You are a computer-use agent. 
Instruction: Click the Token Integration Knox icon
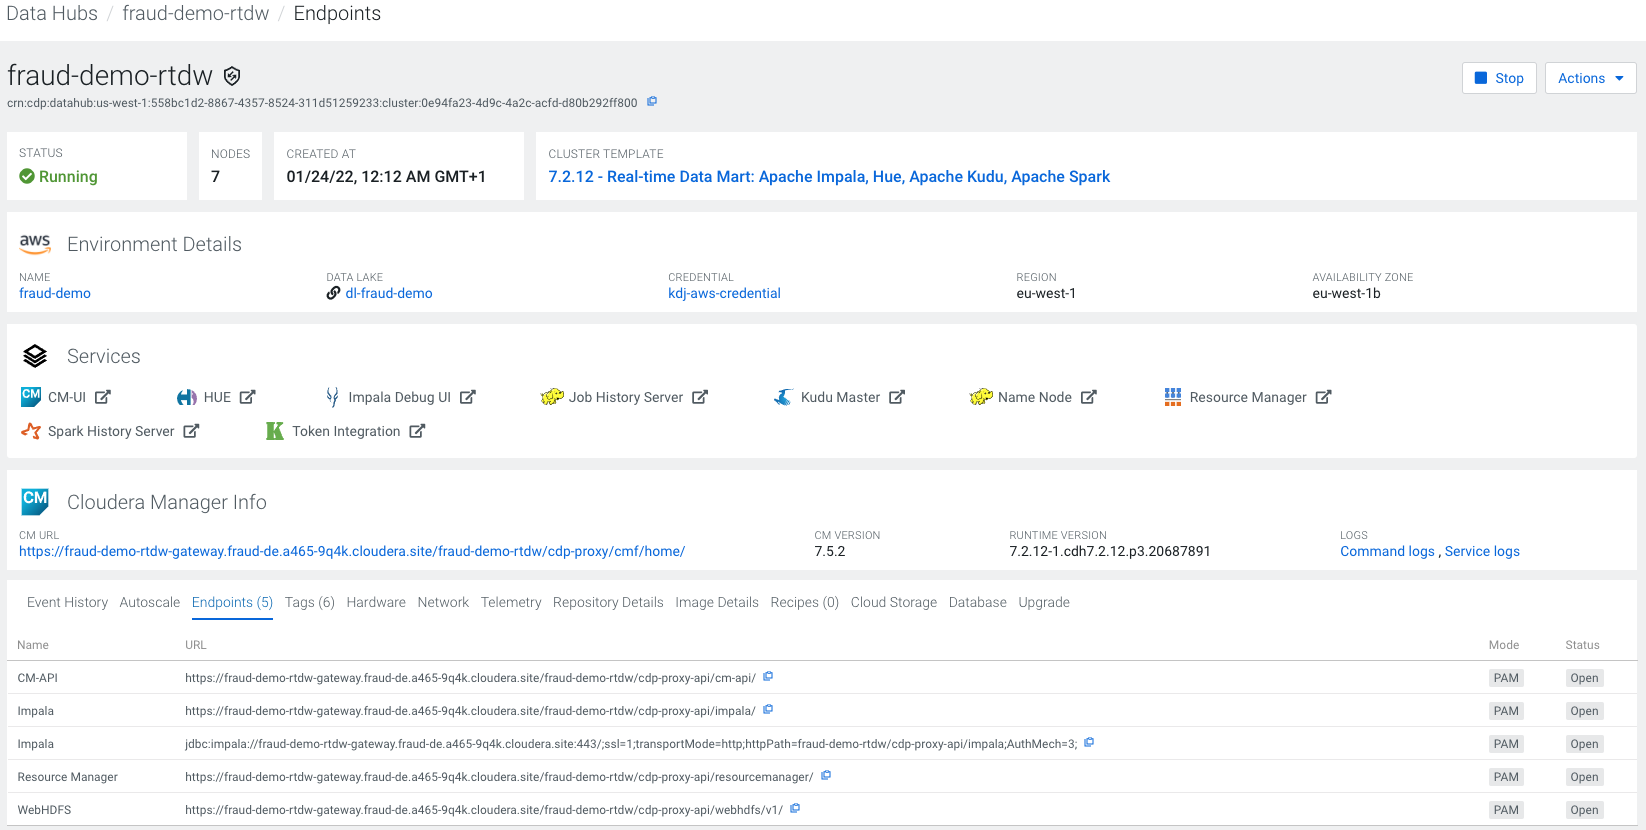(x=275, y=431)
